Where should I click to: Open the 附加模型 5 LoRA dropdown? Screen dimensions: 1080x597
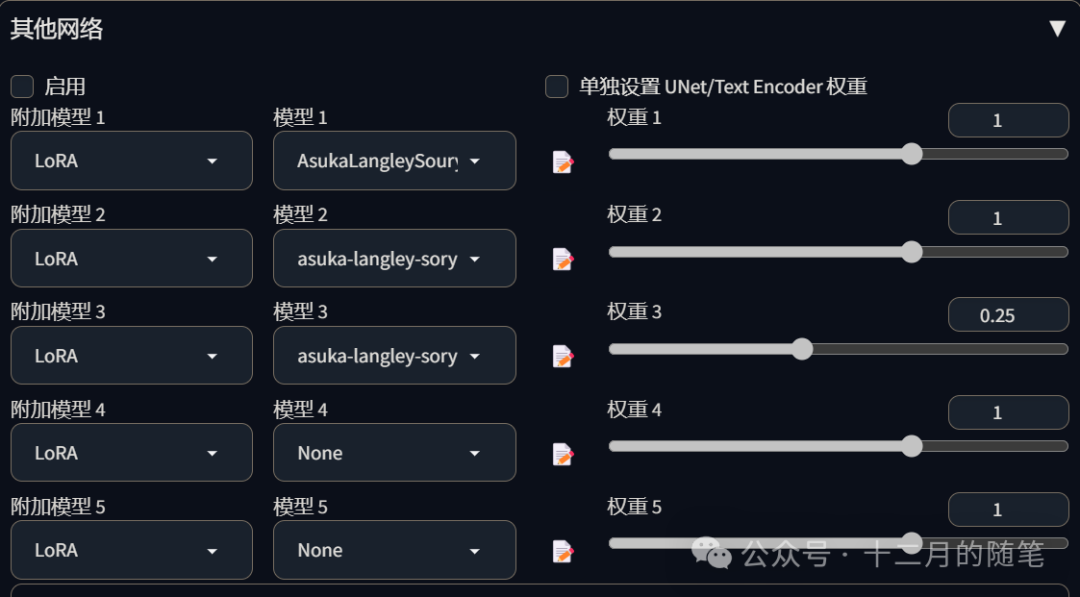[x=131, y=550]
